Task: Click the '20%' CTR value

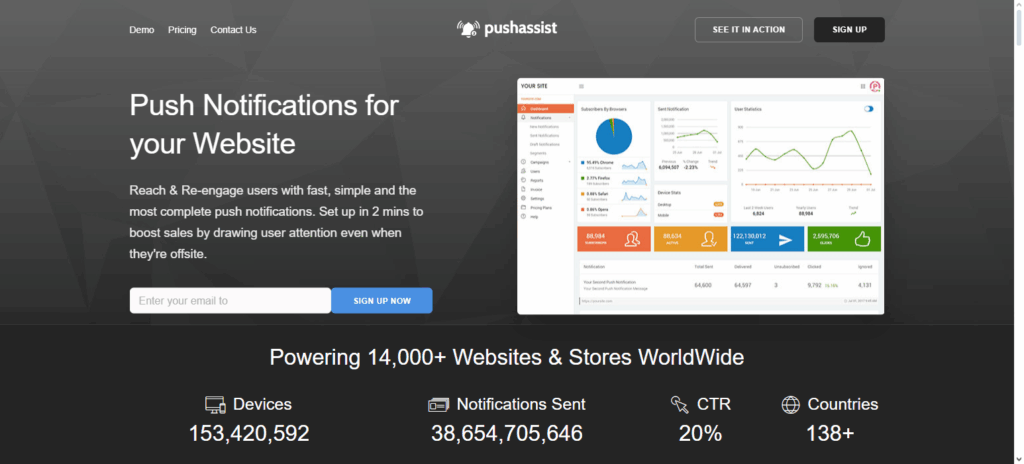Action: pos(700,433)
